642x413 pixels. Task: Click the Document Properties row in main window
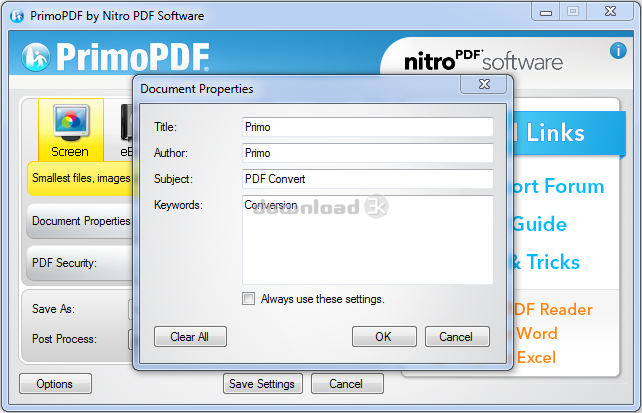pyautogui.click(x=81, y=221)
